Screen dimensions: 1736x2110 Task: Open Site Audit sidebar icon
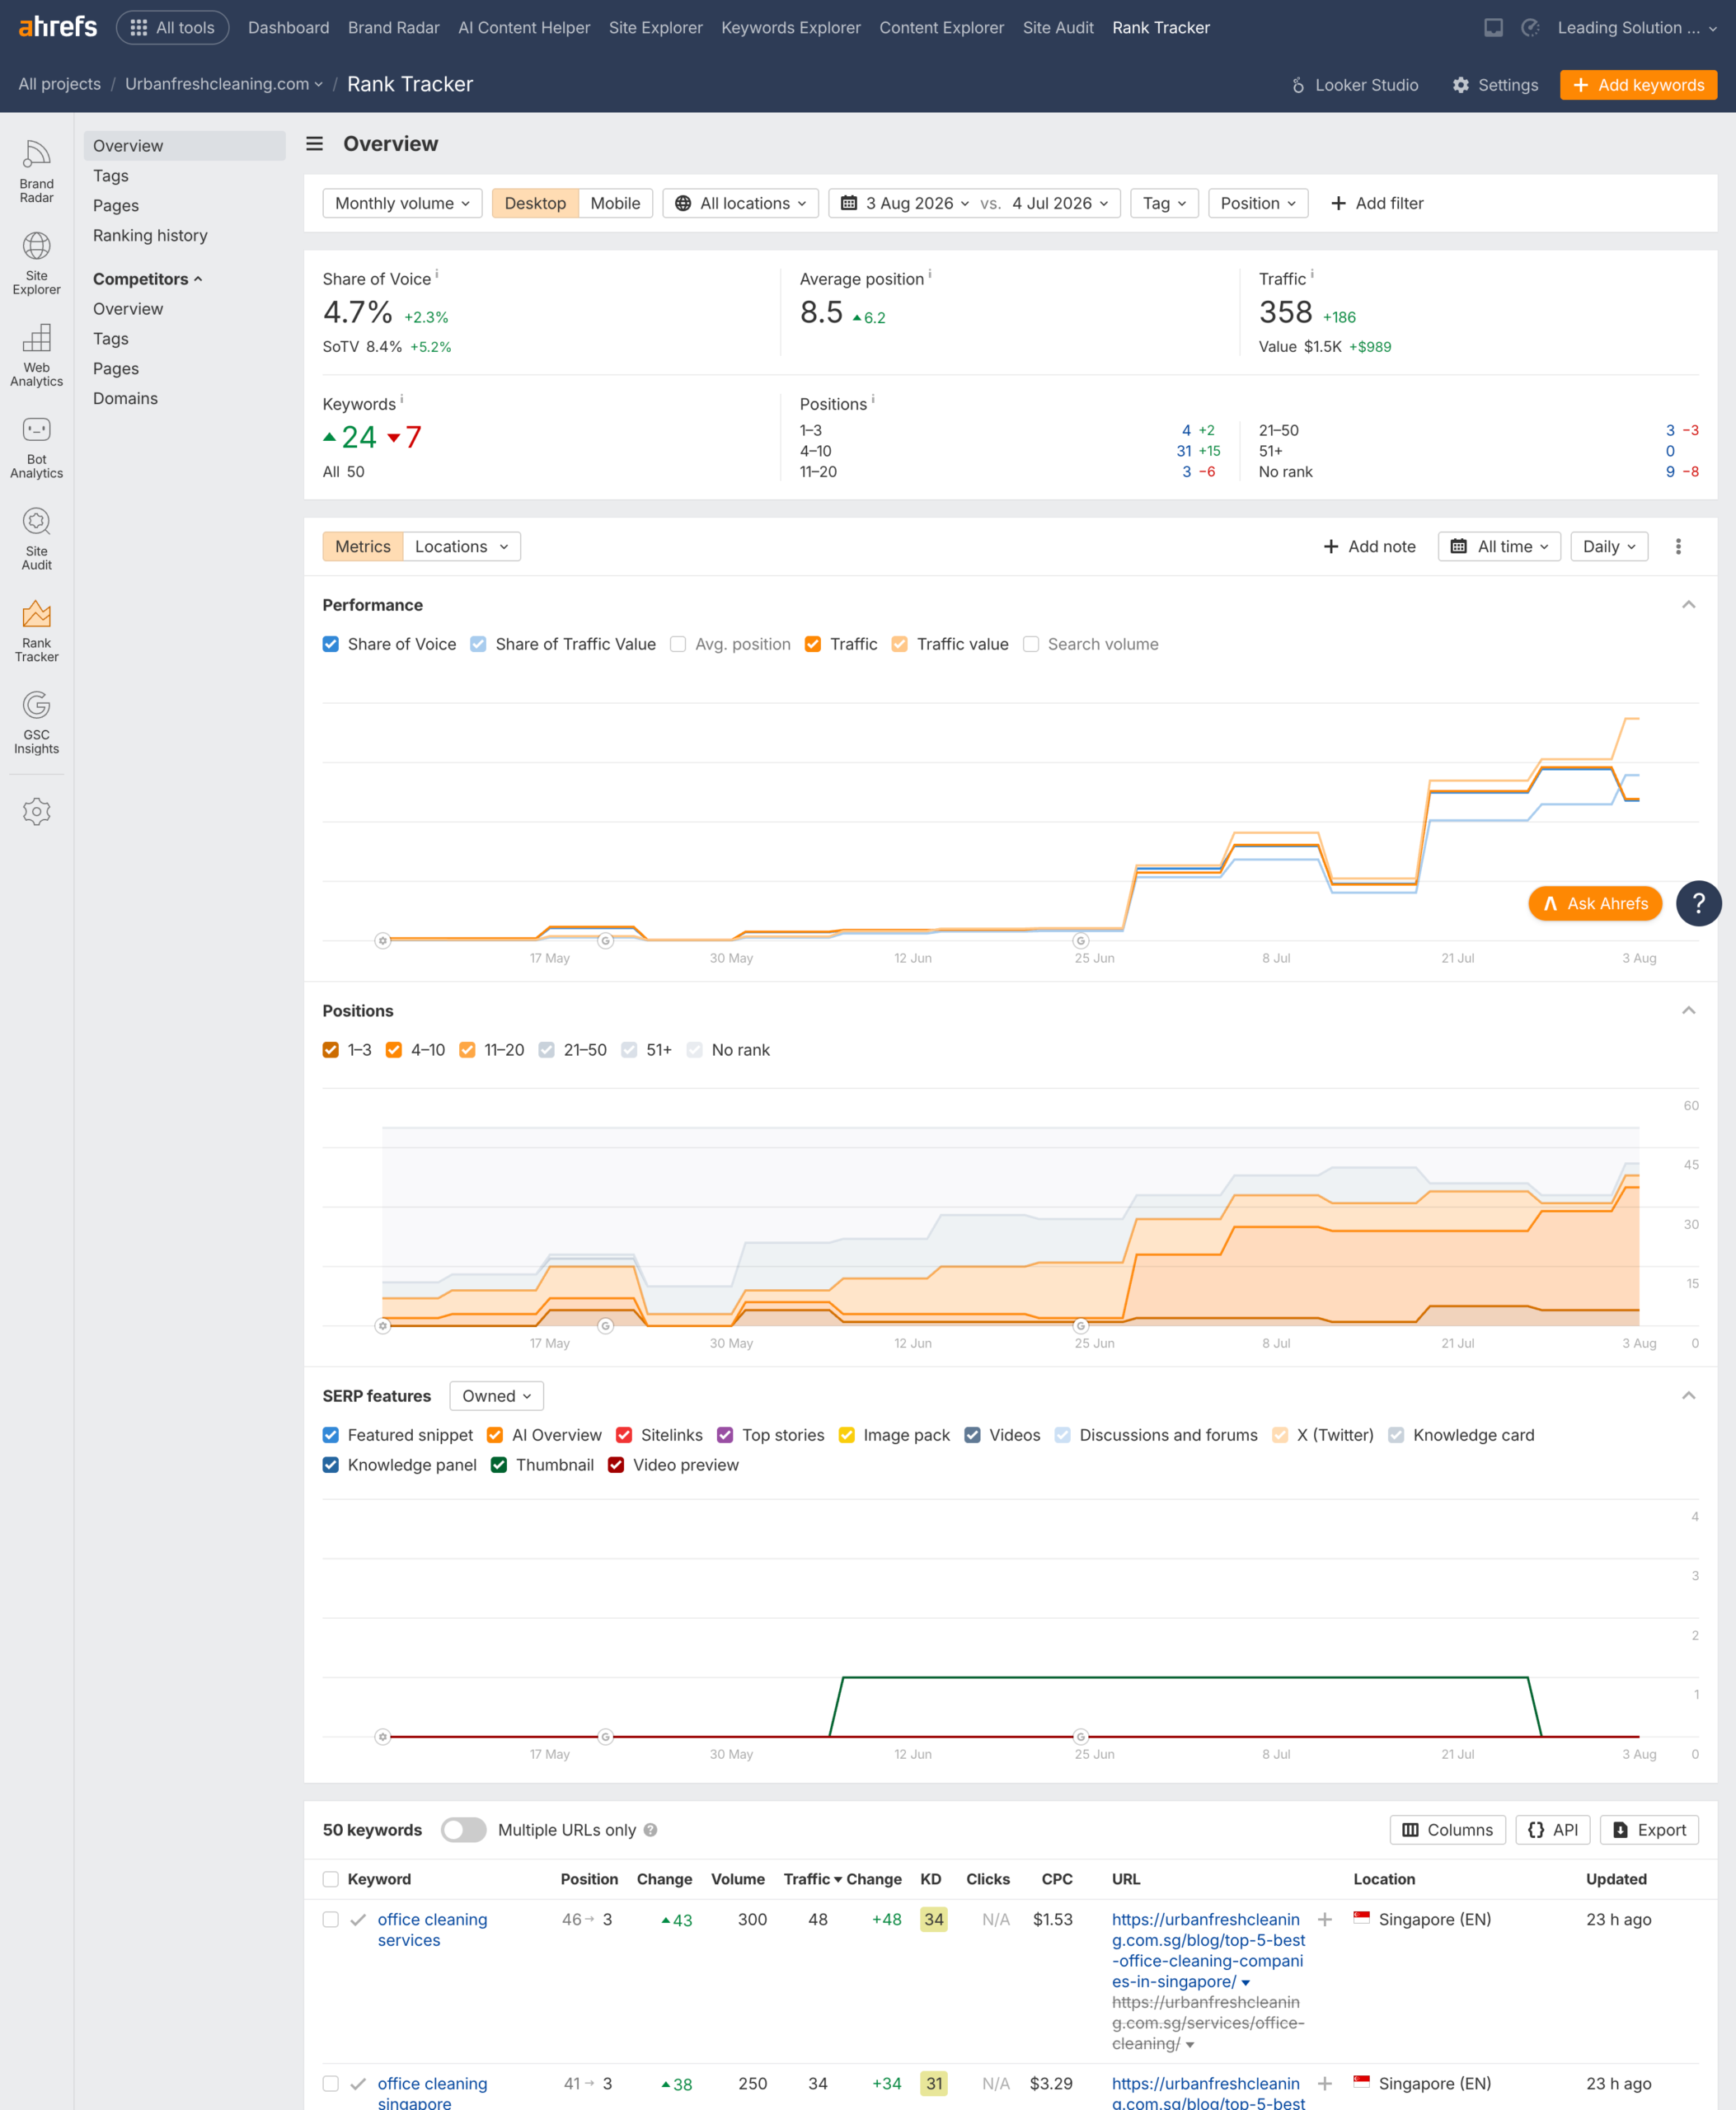point(36,539)
